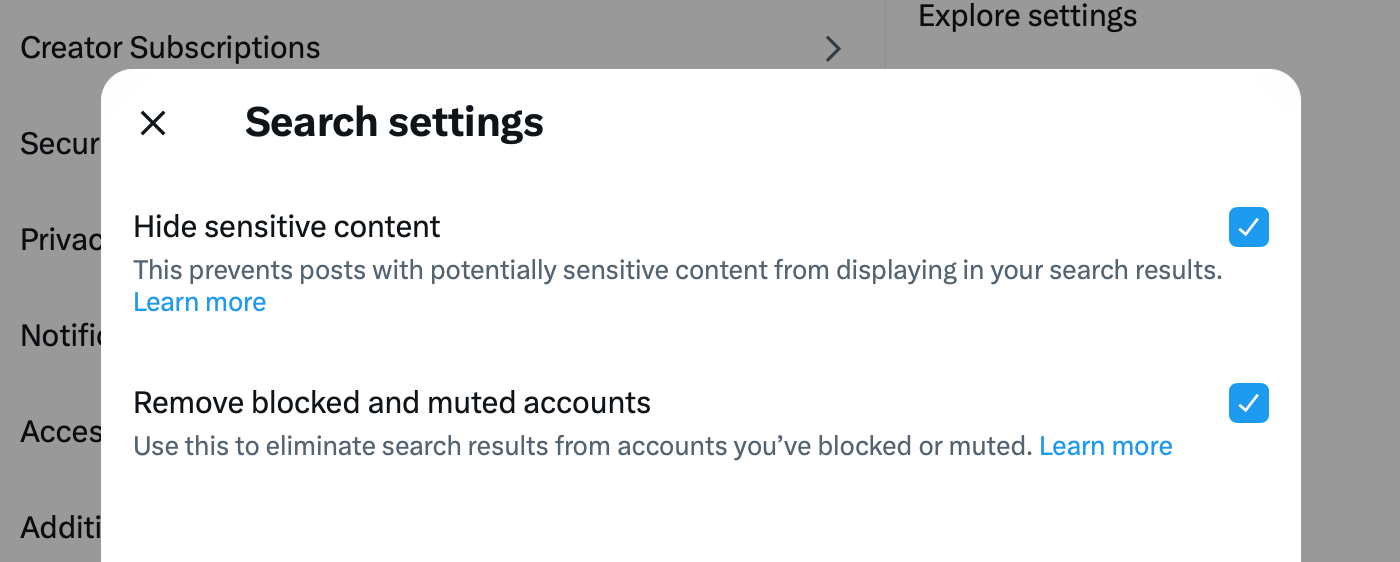Click the Remove blocked and muted accounts label

pyautogui.click(x=392, y=403)
